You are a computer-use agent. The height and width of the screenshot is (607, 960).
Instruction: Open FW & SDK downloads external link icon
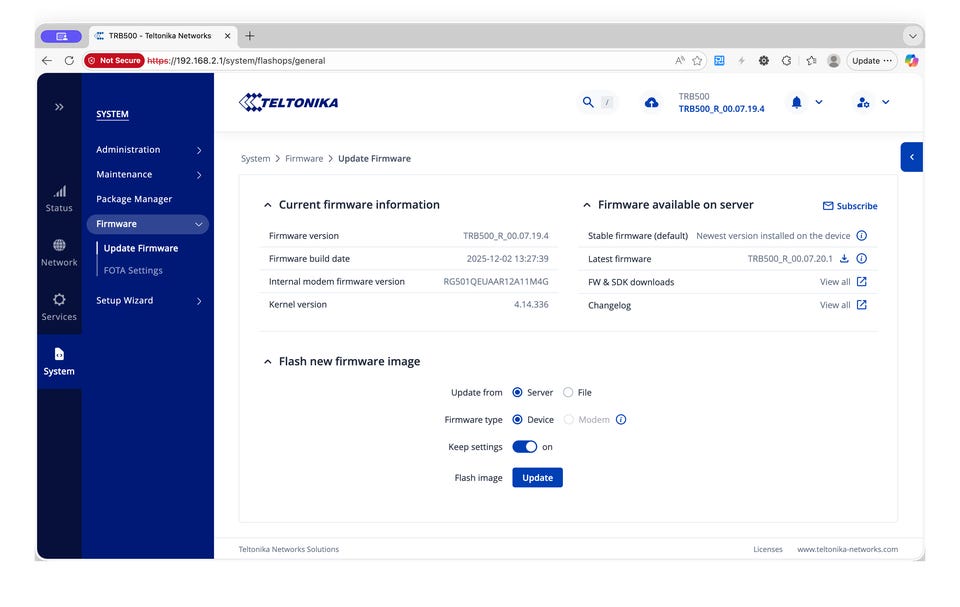point(861,282)
